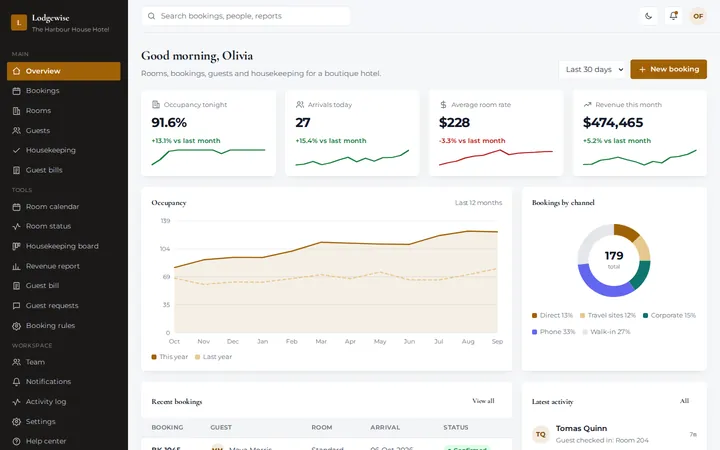This screenshot has width=720, height=450.
Task: Click the -3.3% vs last month text
Action: coord(472,141)
